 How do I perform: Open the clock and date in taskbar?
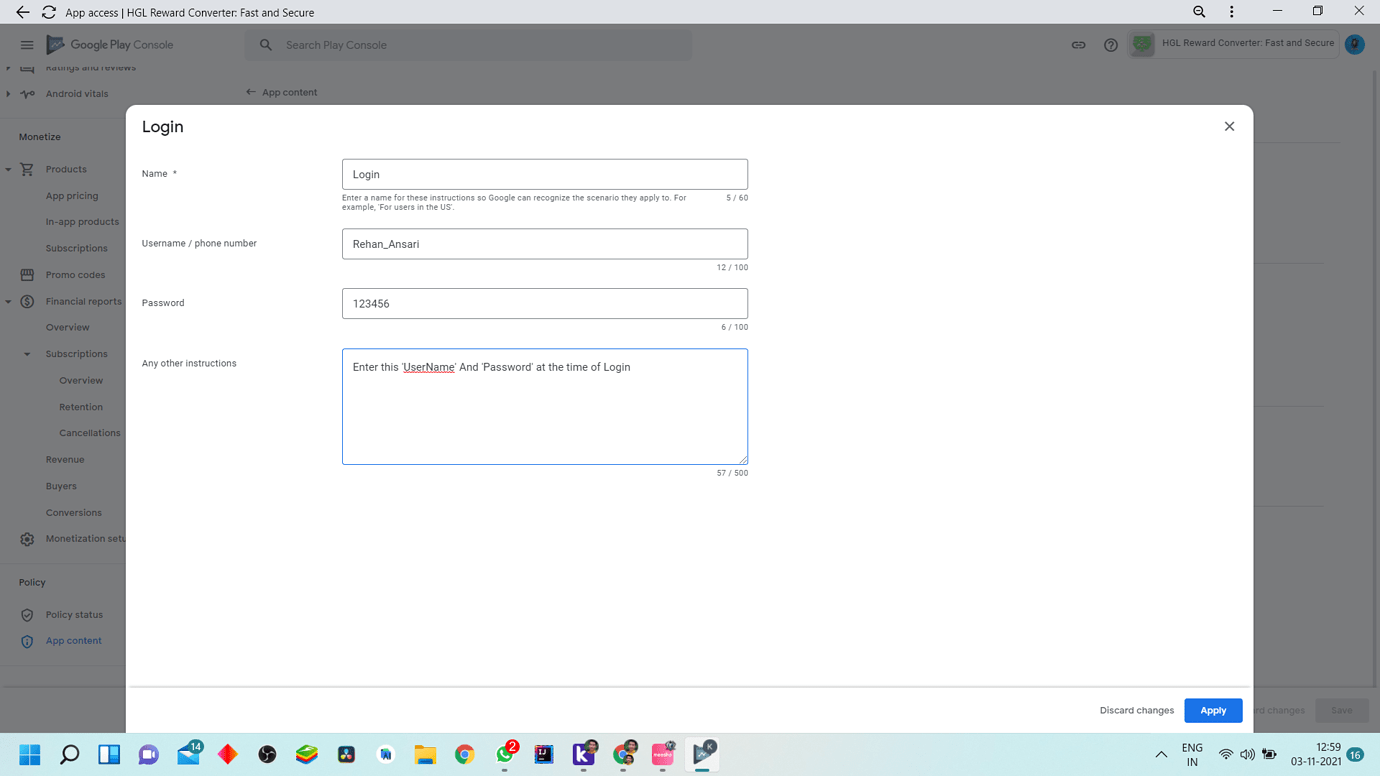coord(1316,754)
